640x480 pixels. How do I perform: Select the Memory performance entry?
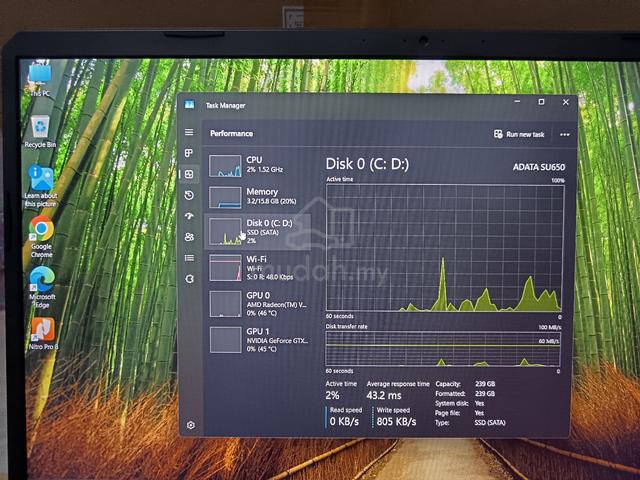[257, 197]
